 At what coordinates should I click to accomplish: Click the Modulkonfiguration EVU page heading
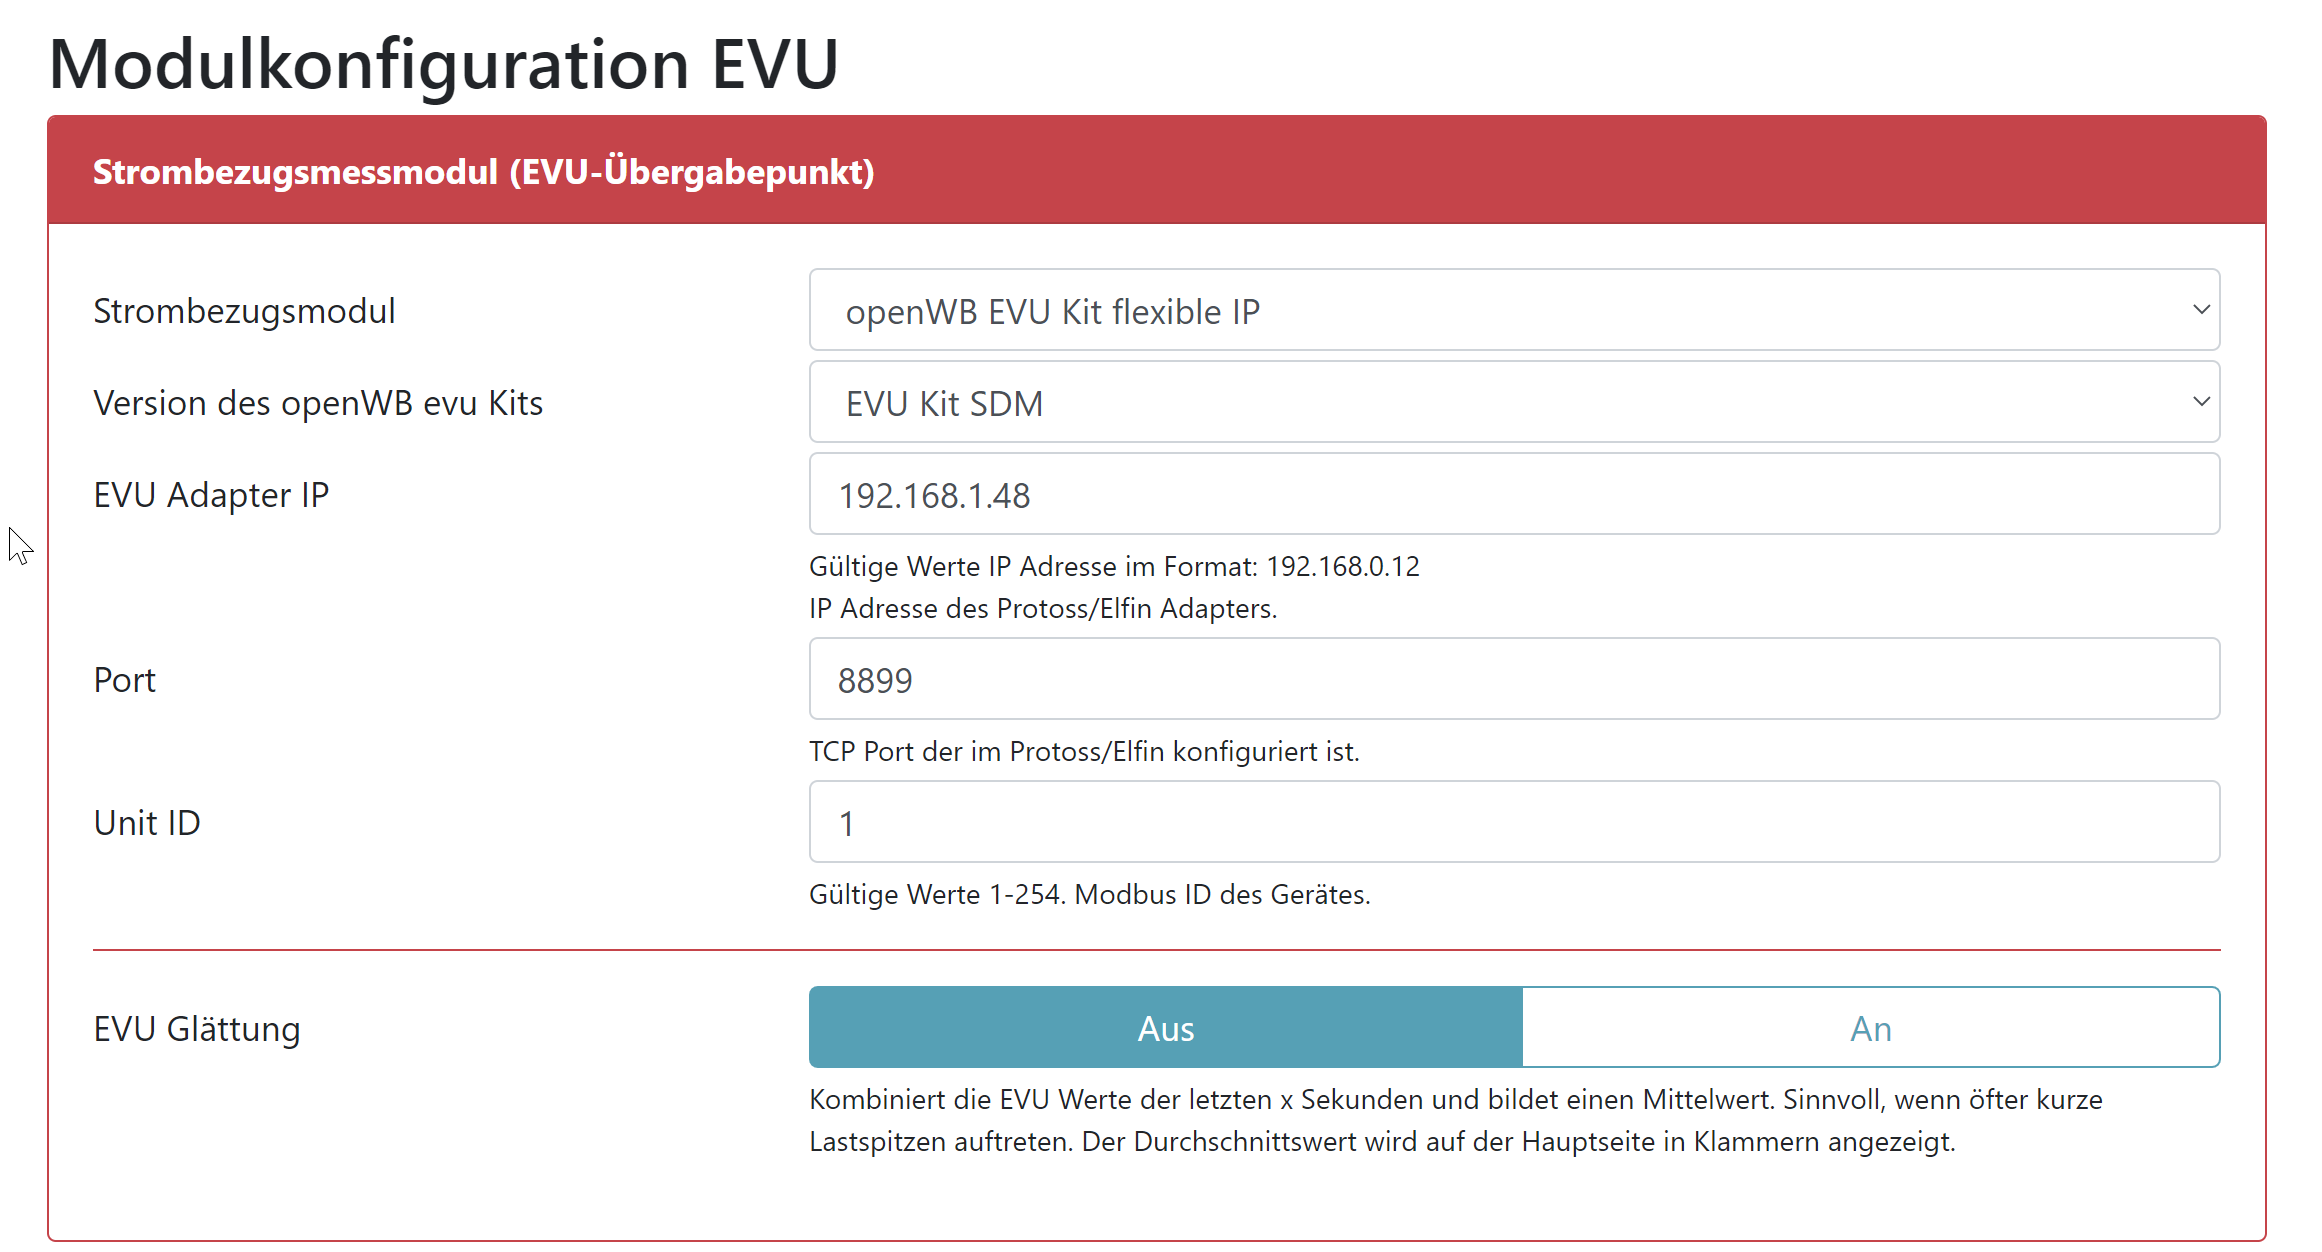pos(443,64)
